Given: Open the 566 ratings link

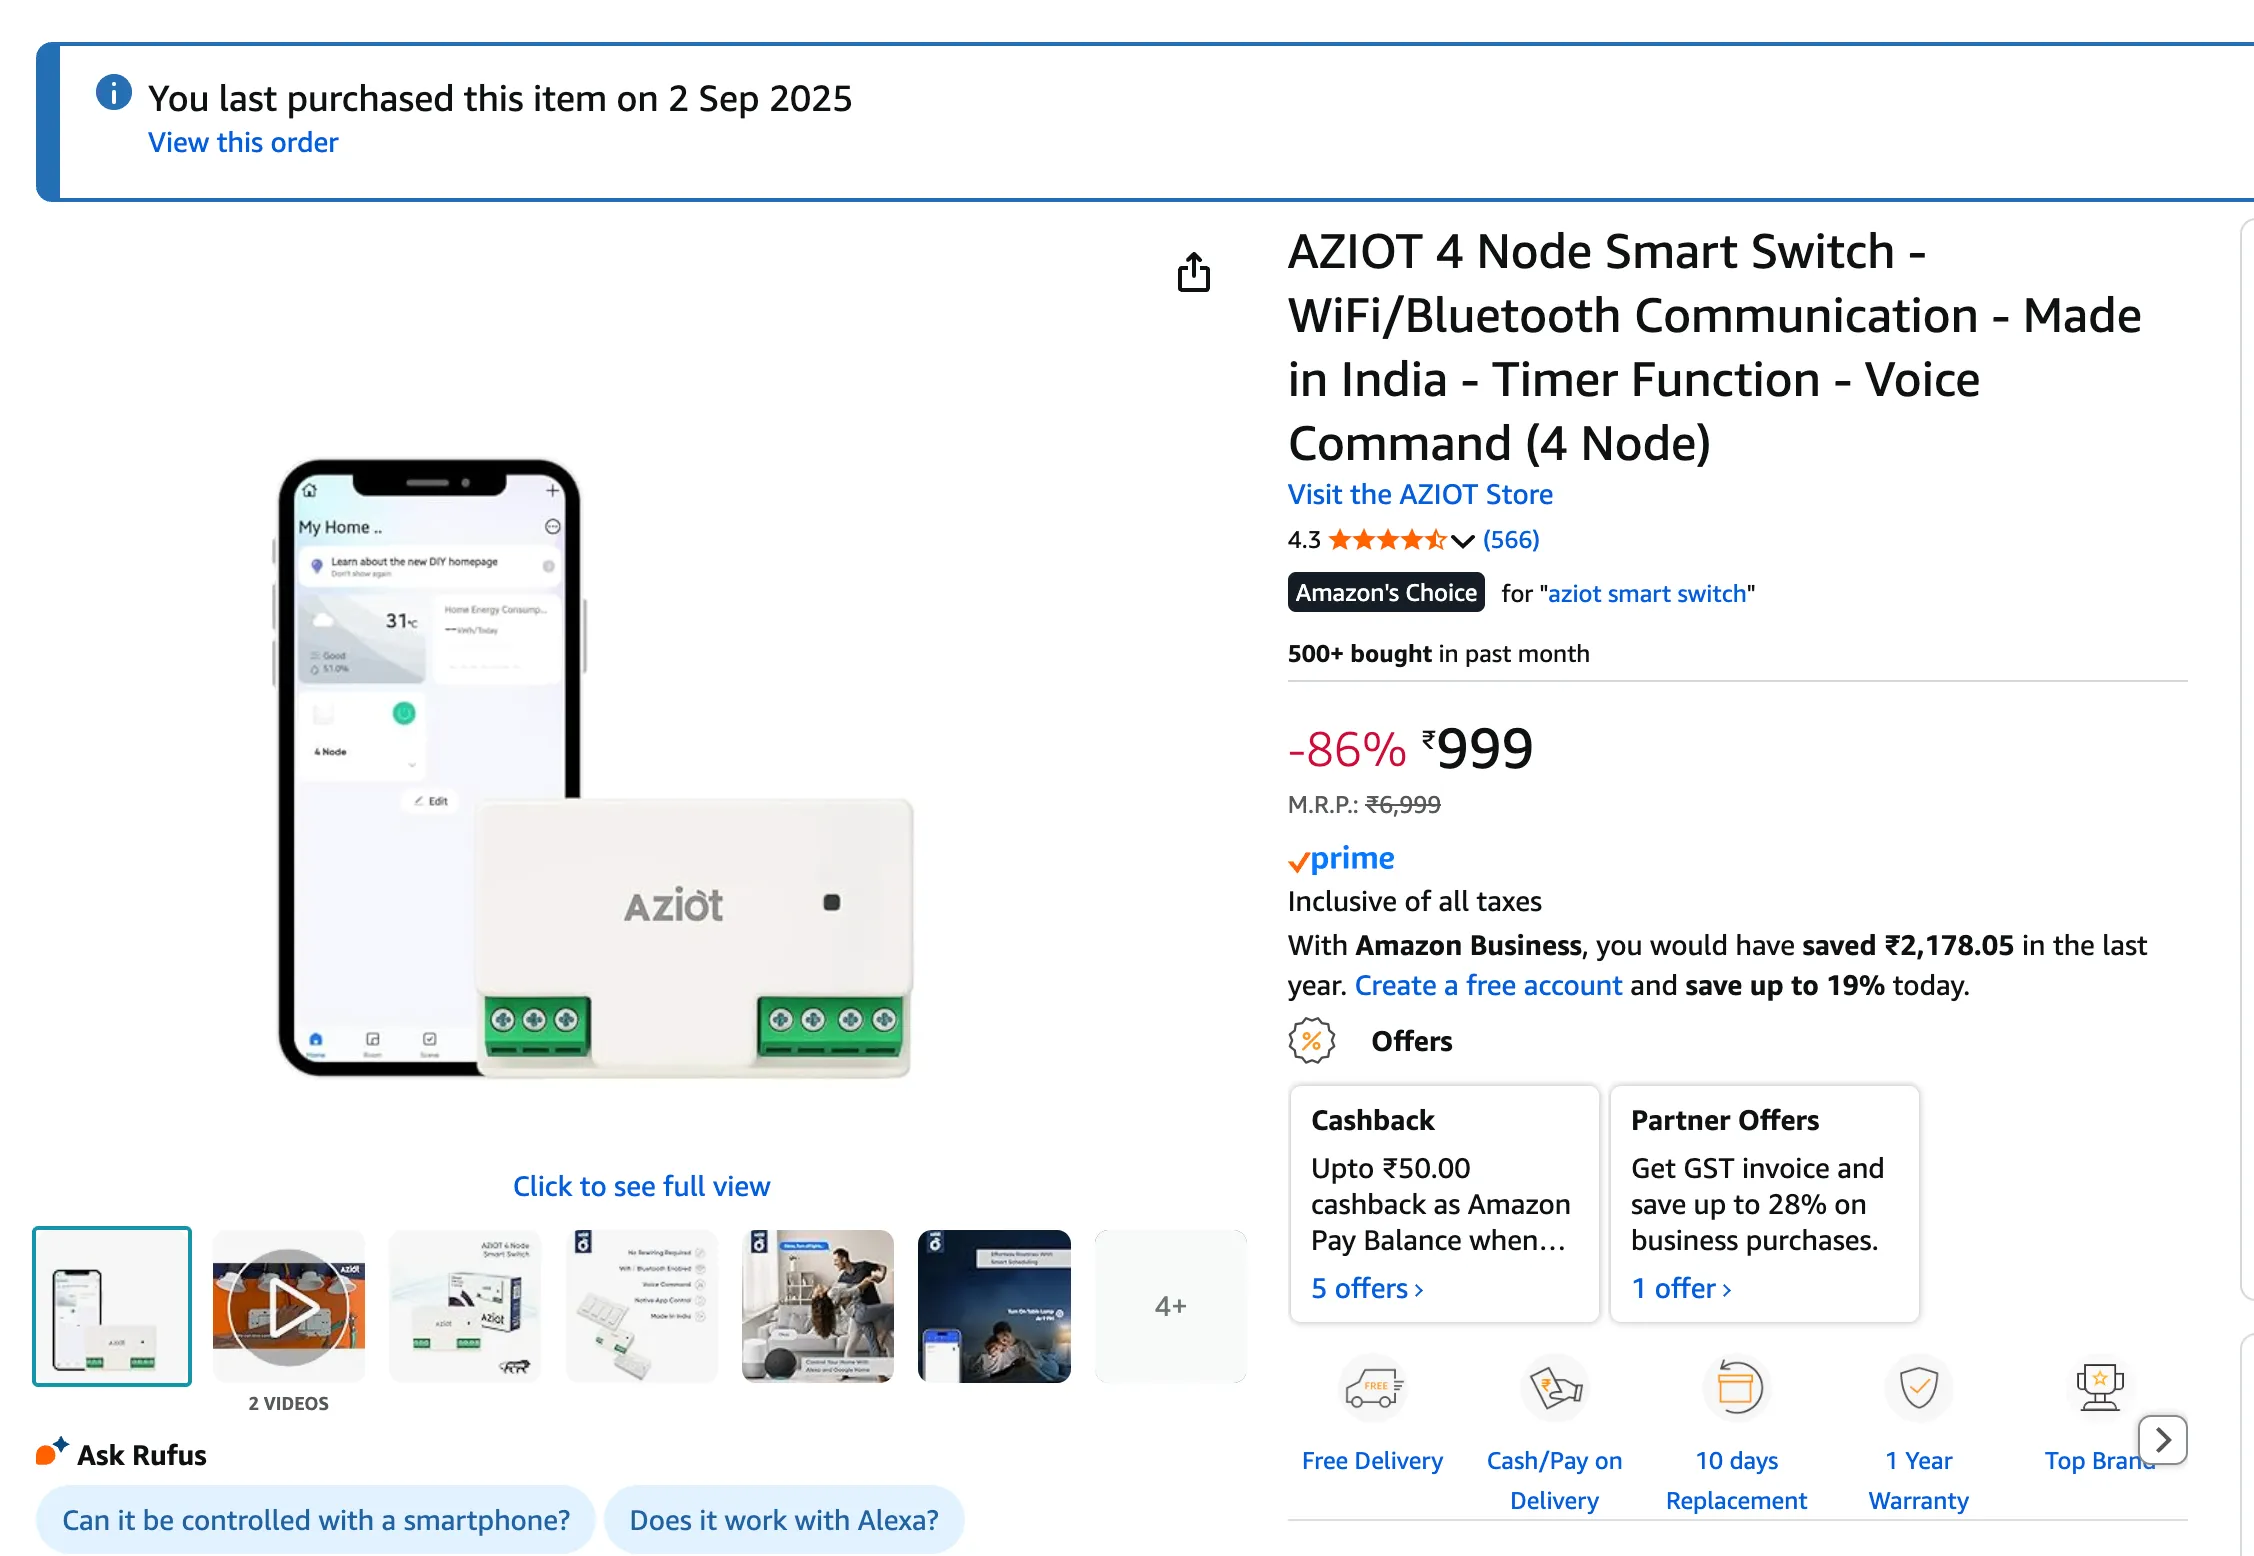Looking at the screenshot, I should click(x=1511, y=540).
